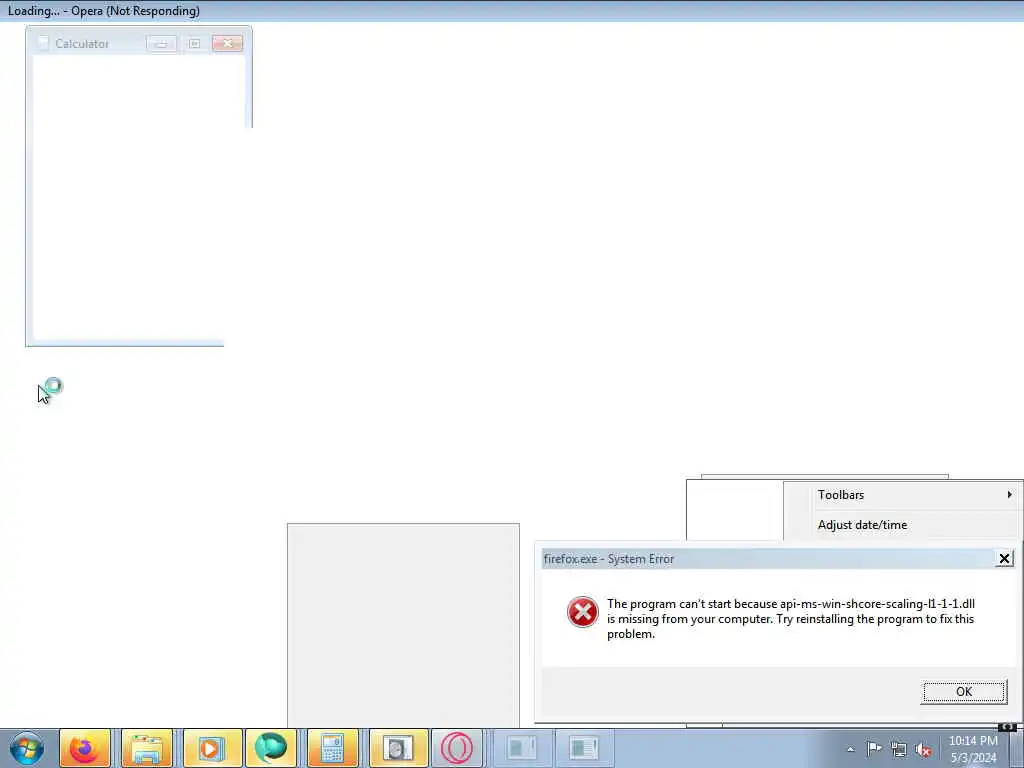Click the 'Loading... - Opera (Not Responding)' title
This screenshot has height=768, width=1024.
[104, 11]
